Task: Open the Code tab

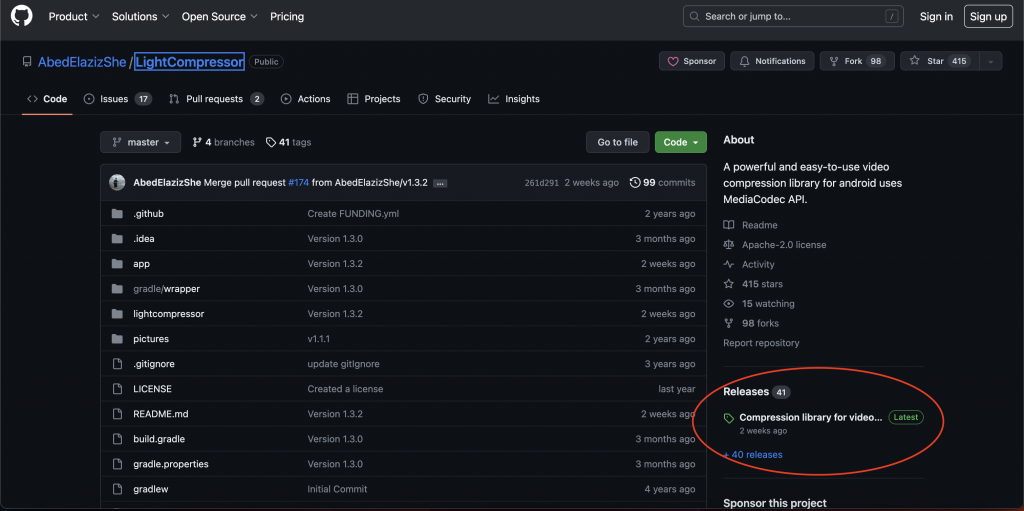Action: tap(47, 99)
